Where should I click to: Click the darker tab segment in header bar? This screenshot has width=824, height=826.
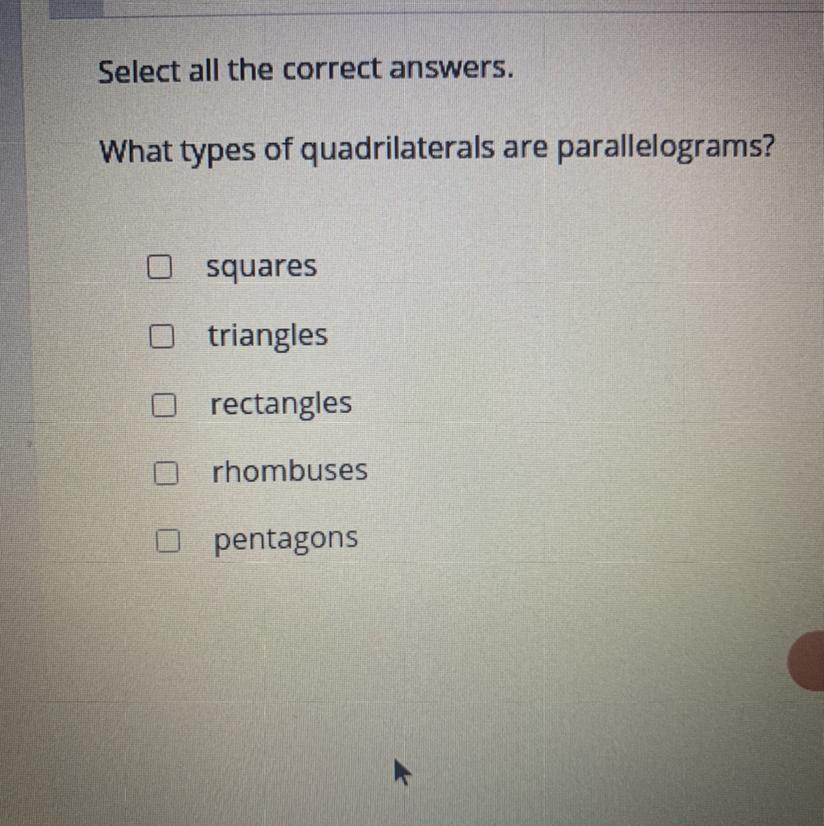(76, 8)
